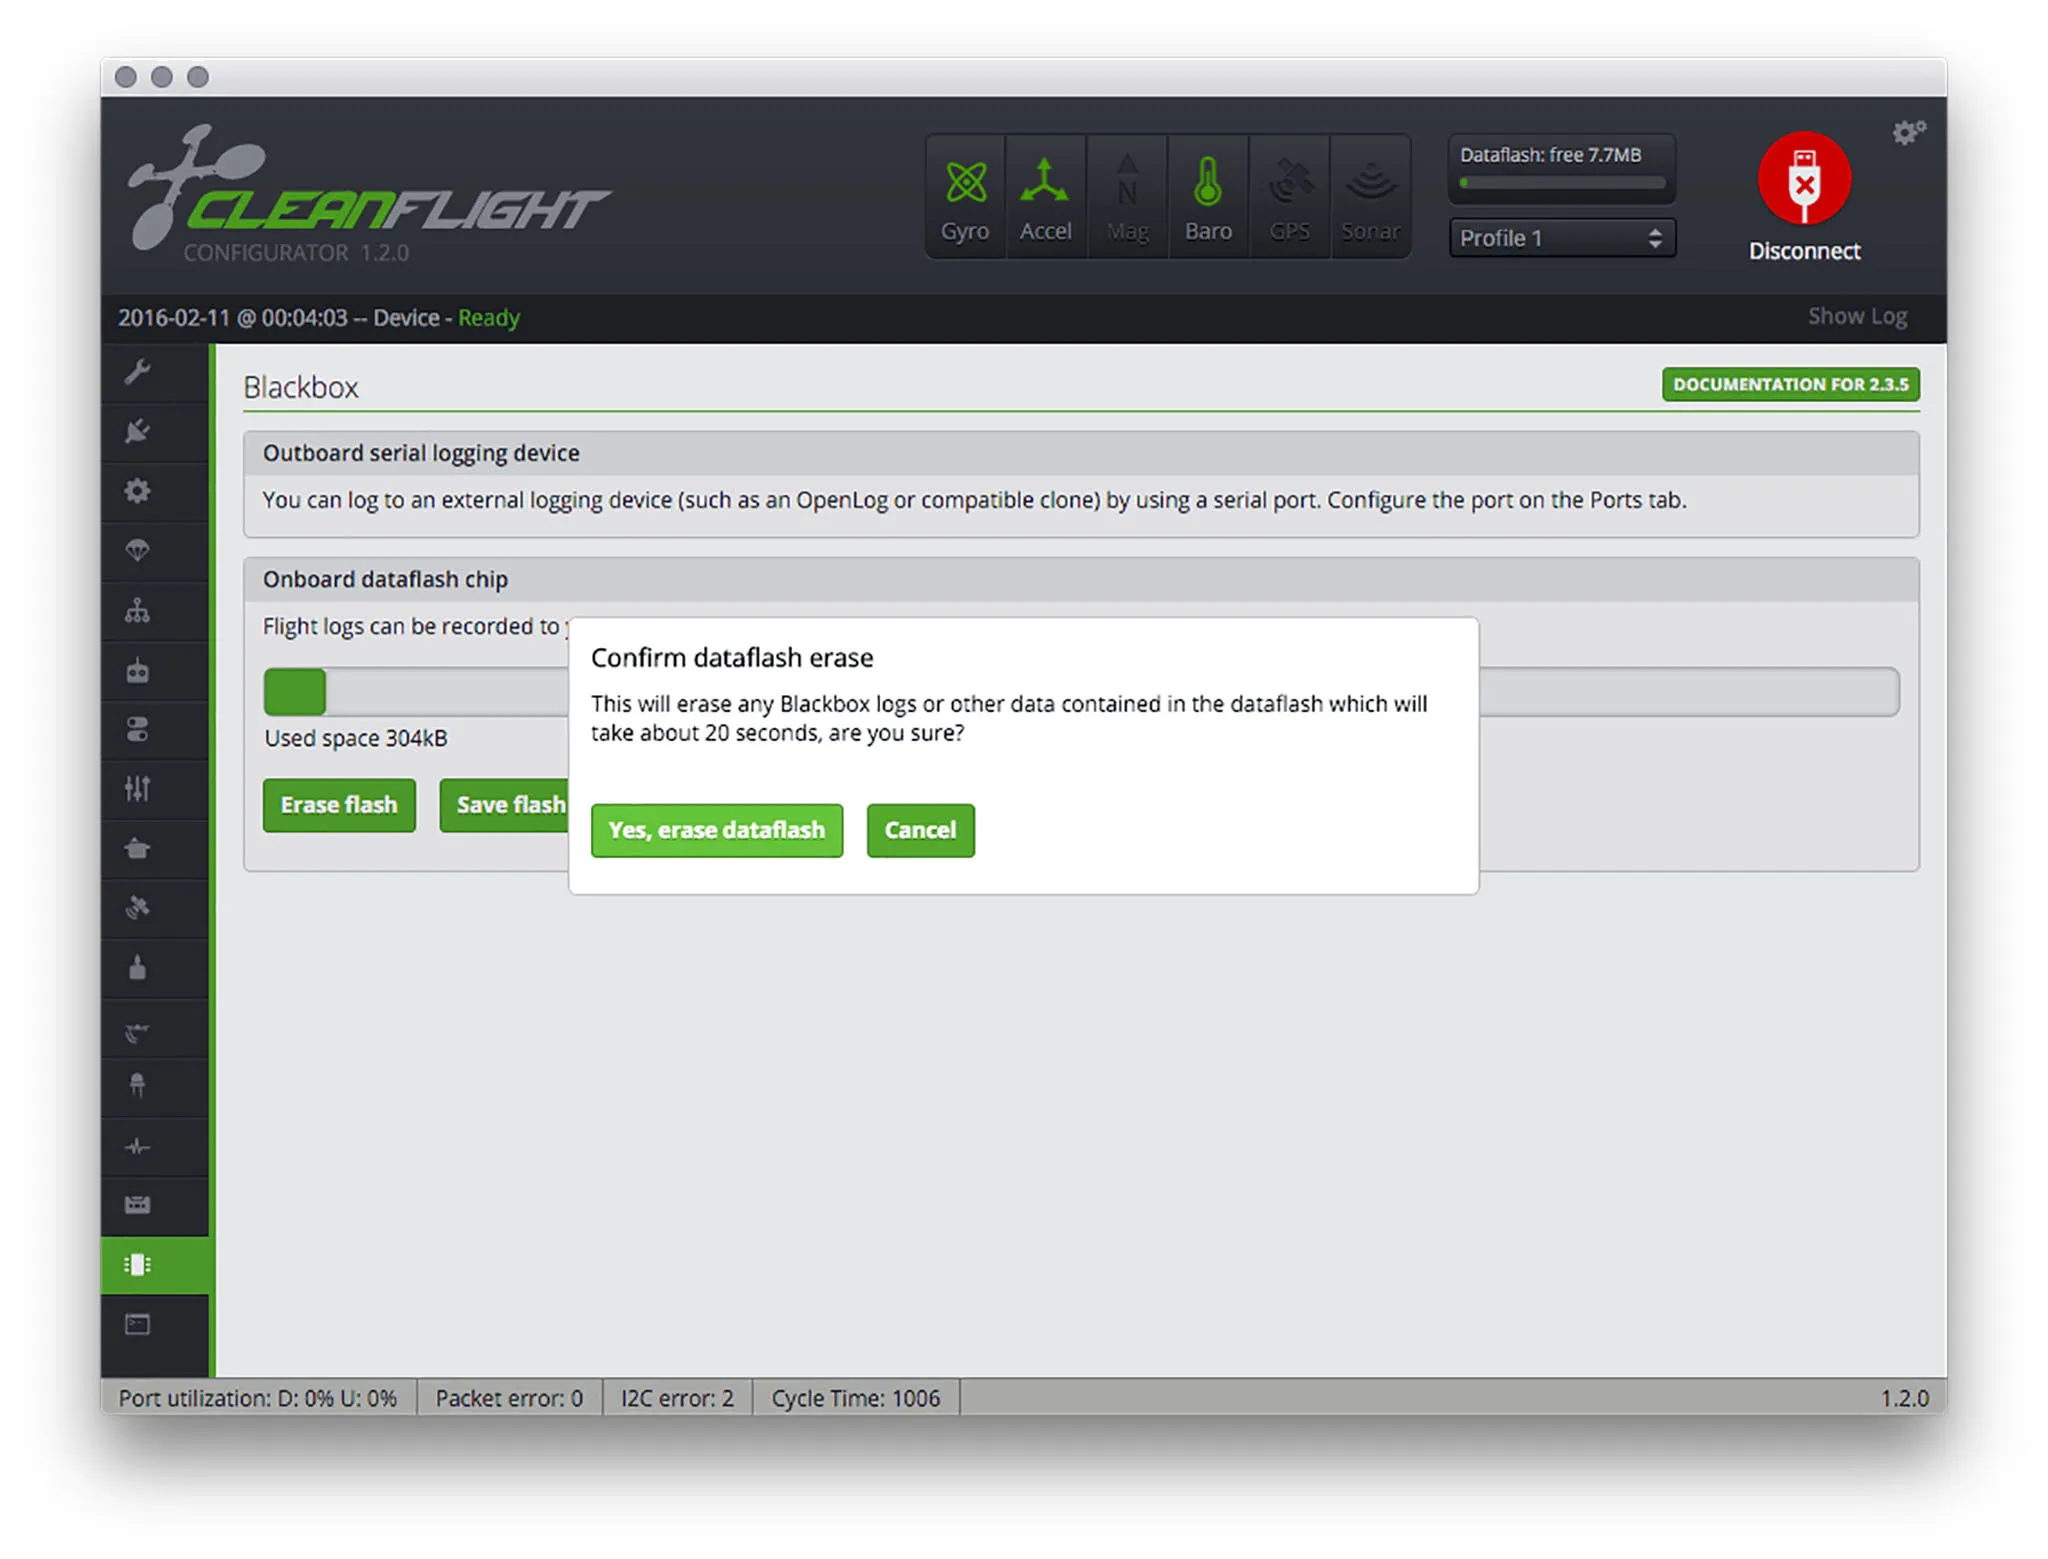Confirm with Yes, erase dataflash button

click(716, 830)
